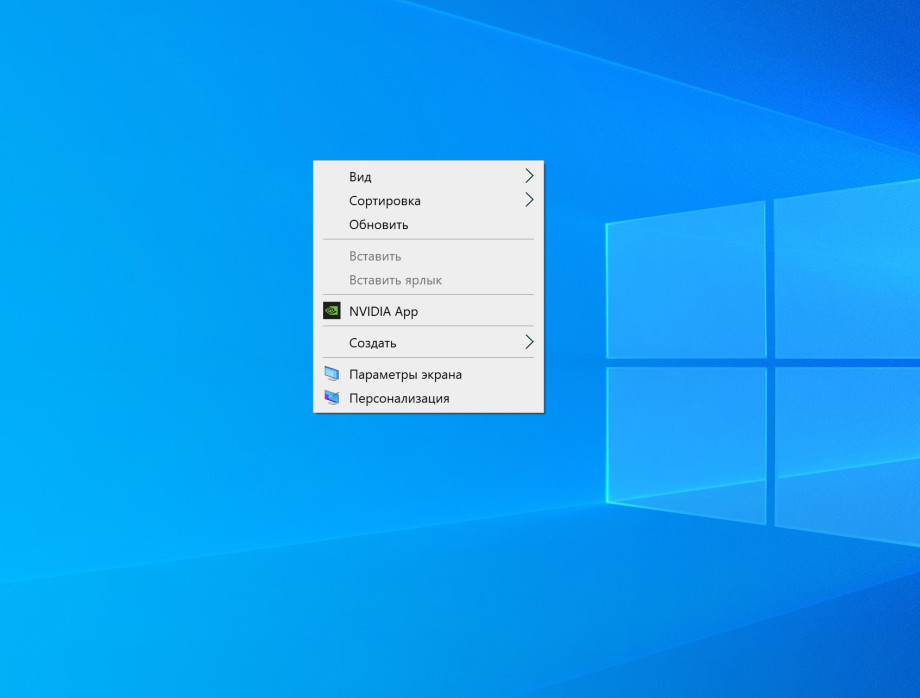Select Обновить to refresh the desktop
This screenshot has height=698, width=920.
pos(378,225)
